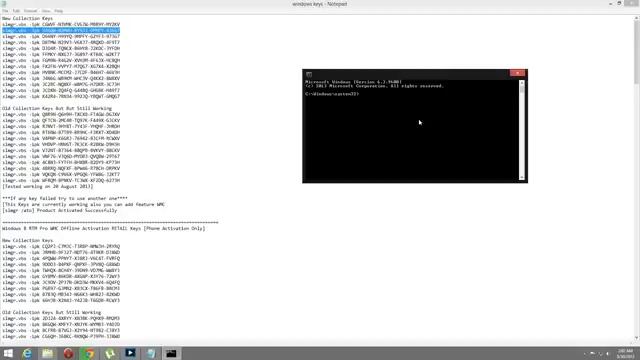This screenshot has width=640, height=360.
Task: Click the Command Prompt title bar
Action: 408,74
